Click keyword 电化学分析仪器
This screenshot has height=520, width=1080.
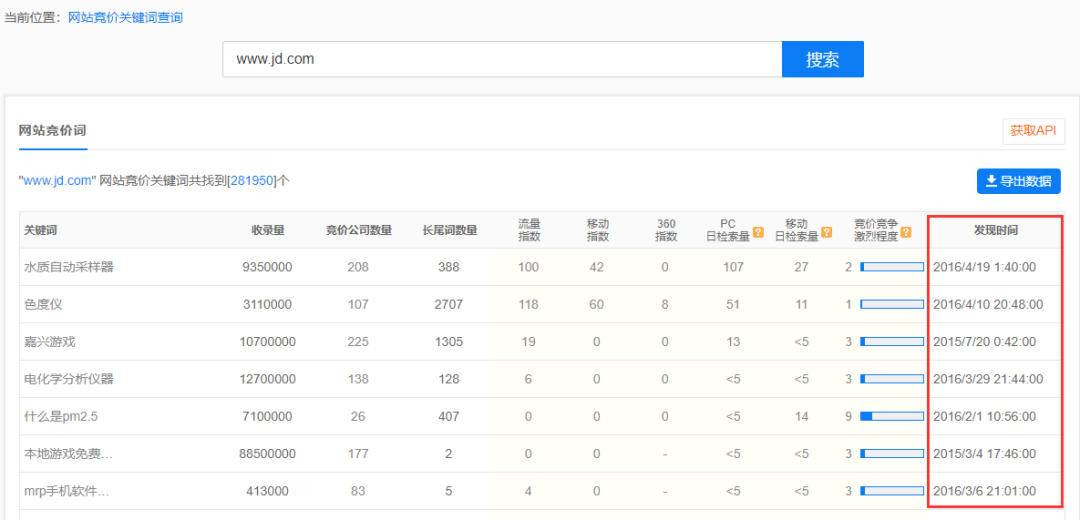tap(68, 379)
